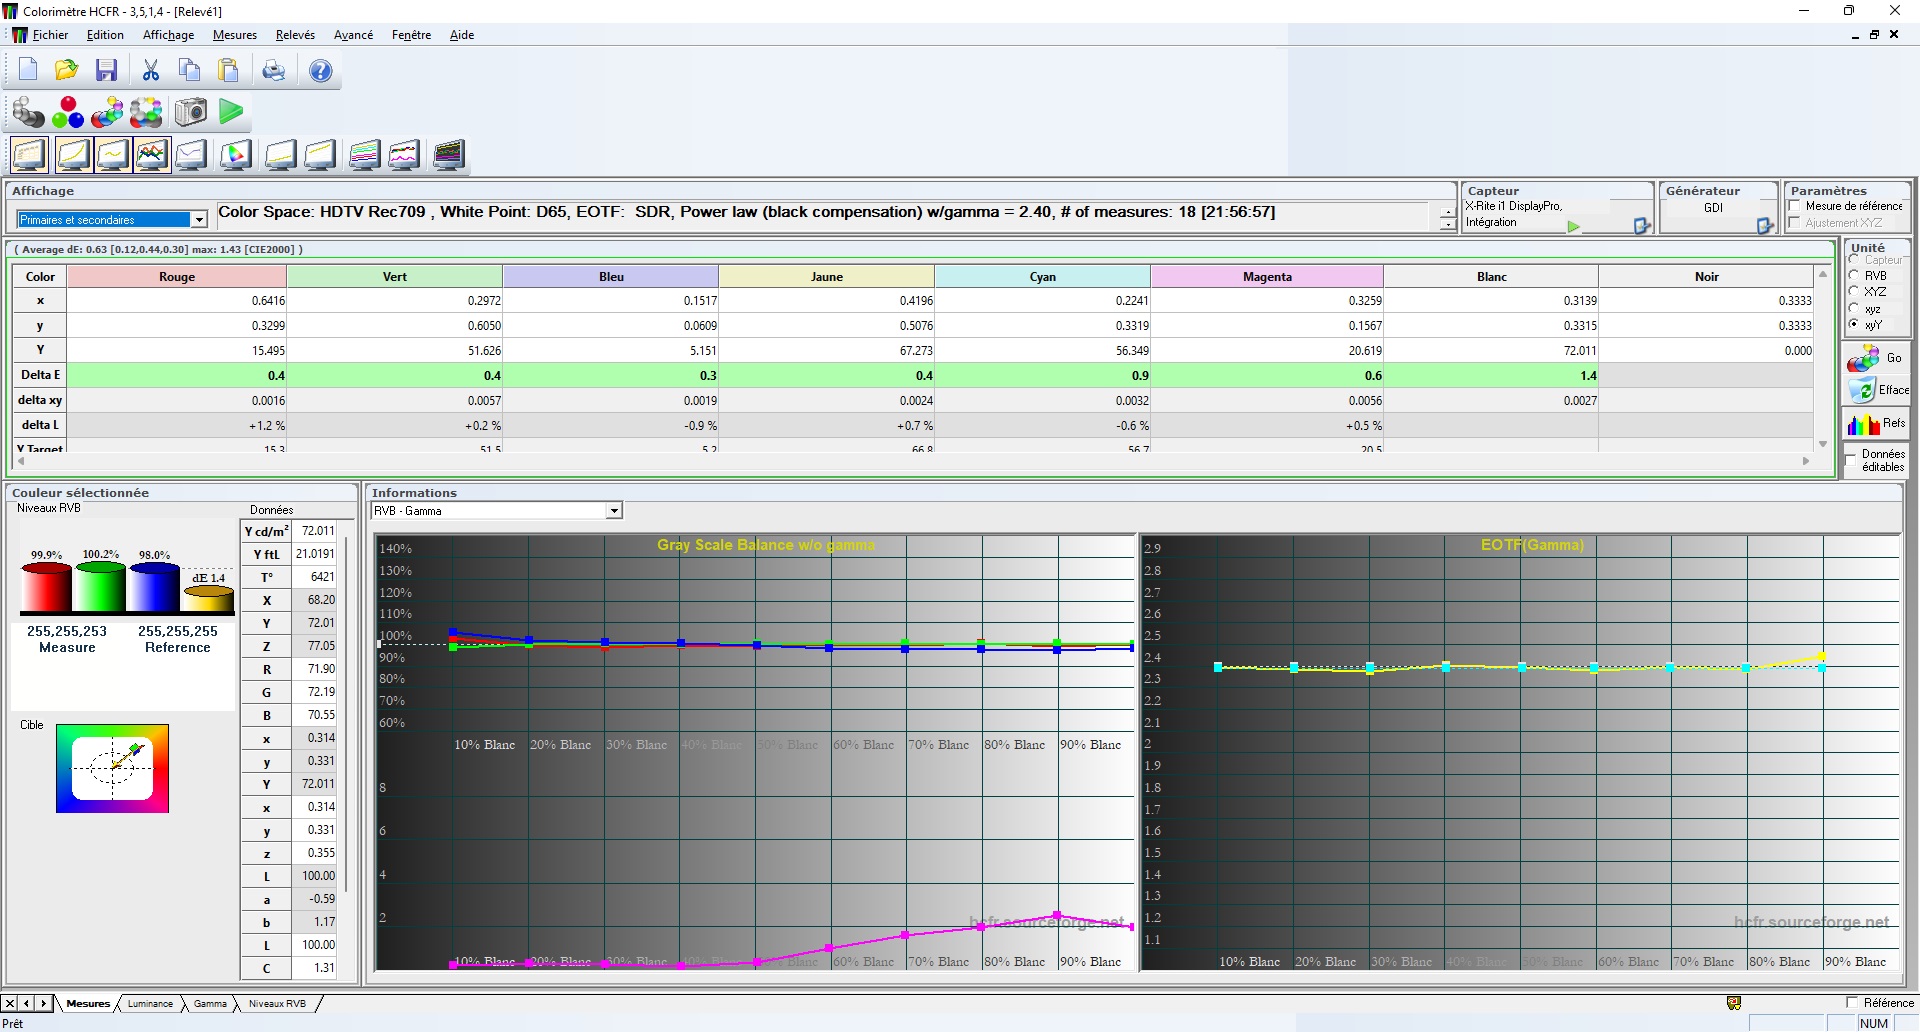Screen dimensions: 1920x1032
Task: Toggle the Référence checkbox at bottom right
Action: tap(1852, 1002)
